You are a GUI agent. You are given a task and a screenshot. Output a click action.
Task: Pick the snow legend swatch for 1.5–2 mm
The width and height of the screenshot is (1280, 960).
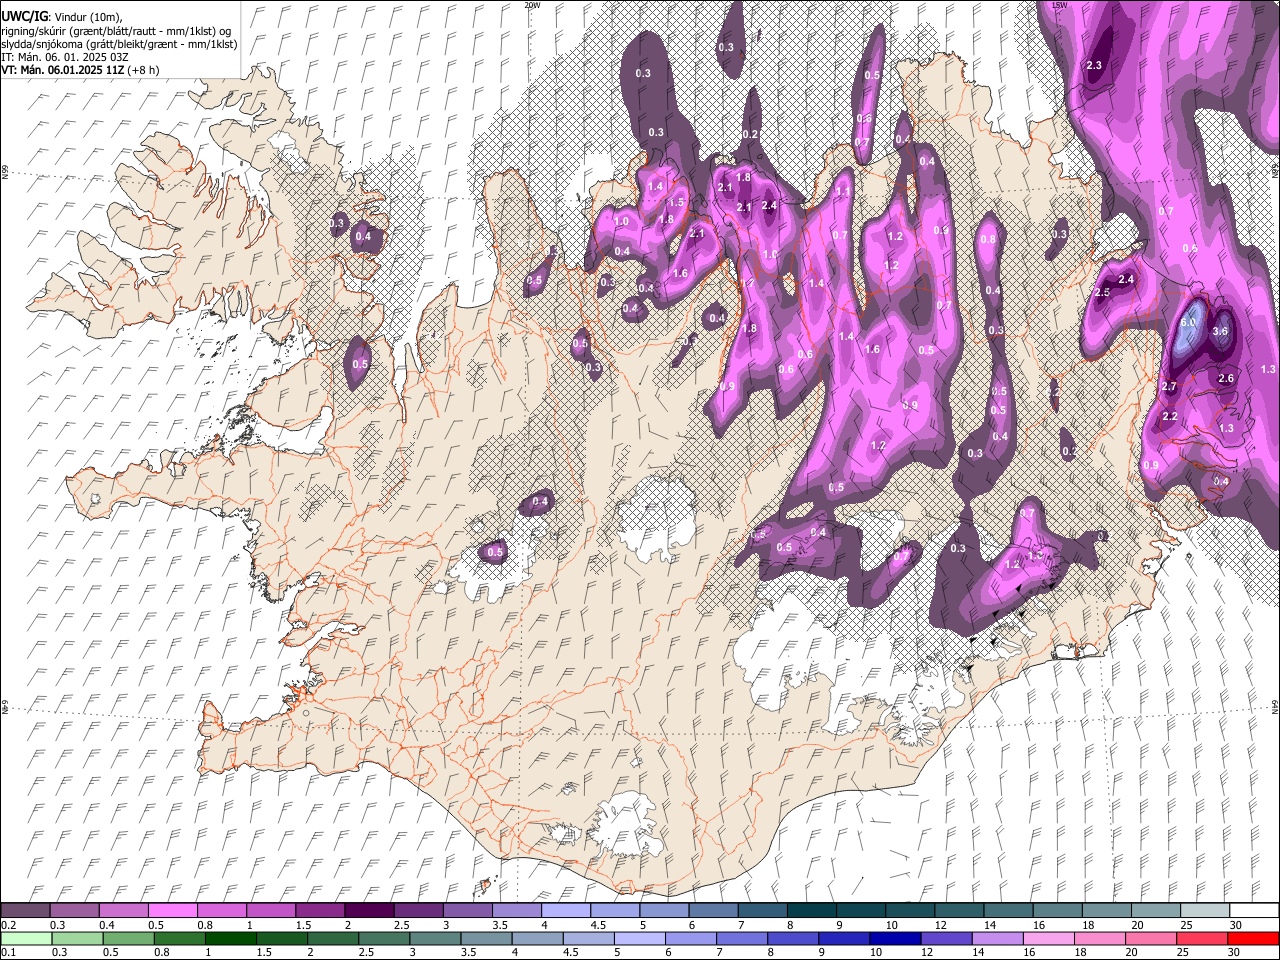(x=319, y=910)
